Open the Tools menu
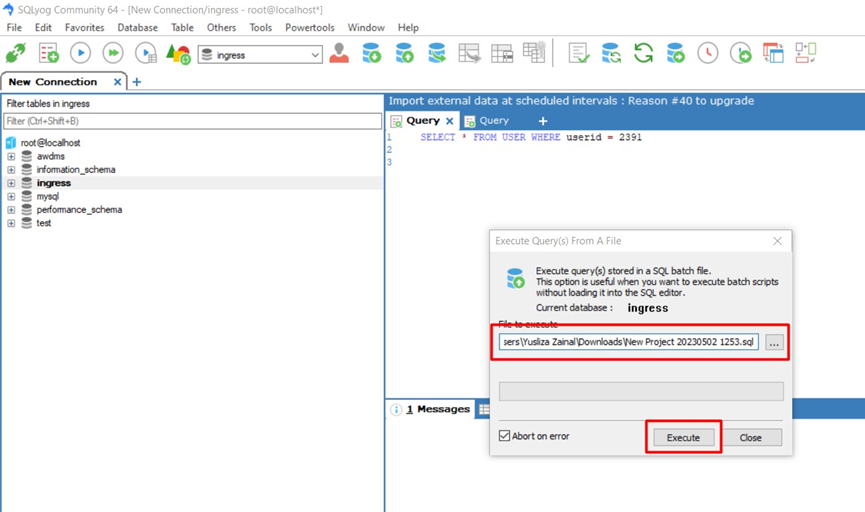The height and width of the screenshot is (512, 865). pos(260,28)
